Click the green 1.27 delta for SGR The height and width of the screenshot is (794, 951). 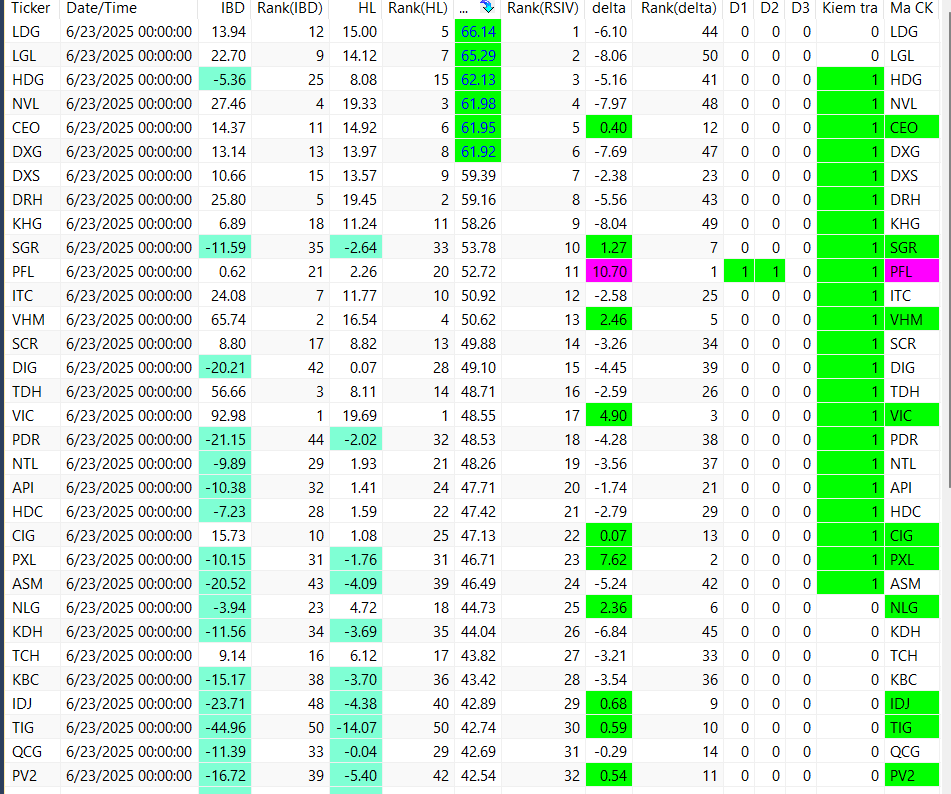point(609,247)
